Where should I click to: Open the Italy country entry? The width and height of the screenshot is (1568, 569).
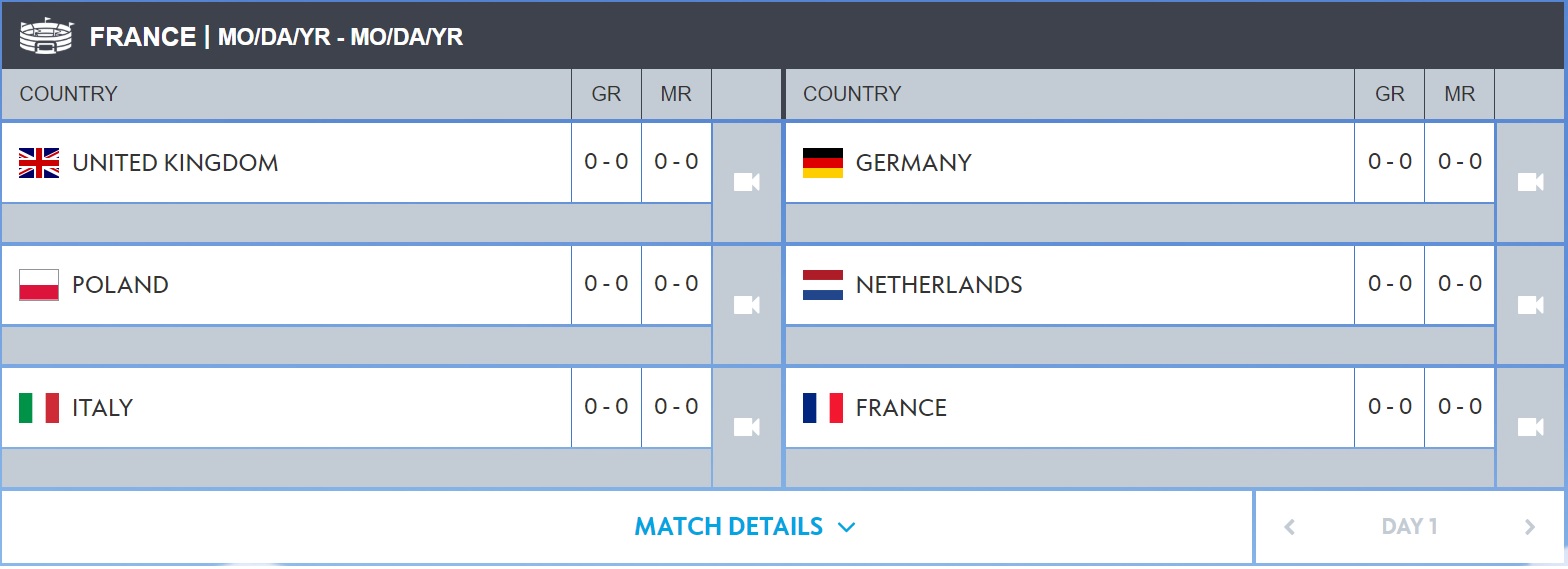pyautogui.click(x=286, y=407)
